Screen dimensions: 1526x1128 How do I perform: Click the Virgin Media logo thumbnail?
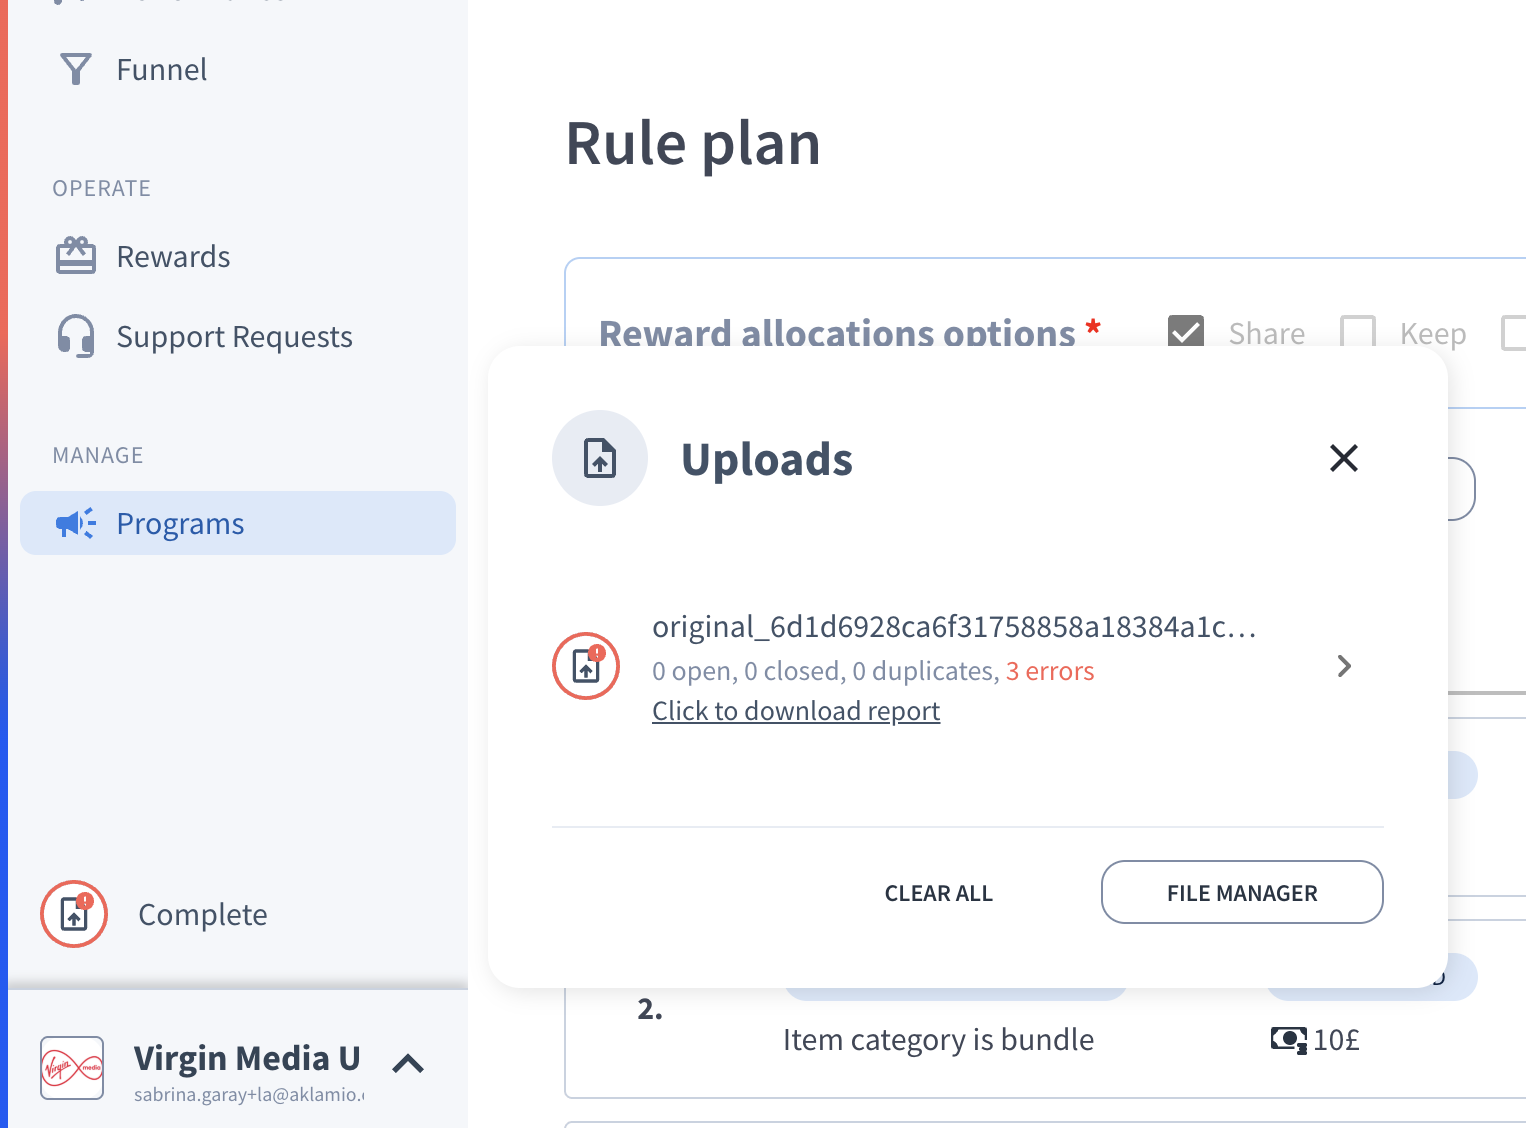coord(72,1068)
